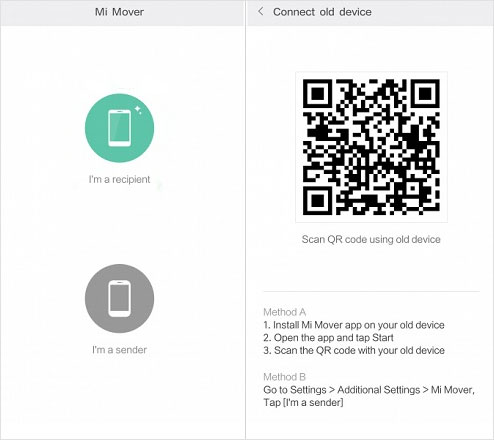This screenshot has height=440, width=494.
Task: Tap the gray sender phone icon
Action: tap(119, 298)
